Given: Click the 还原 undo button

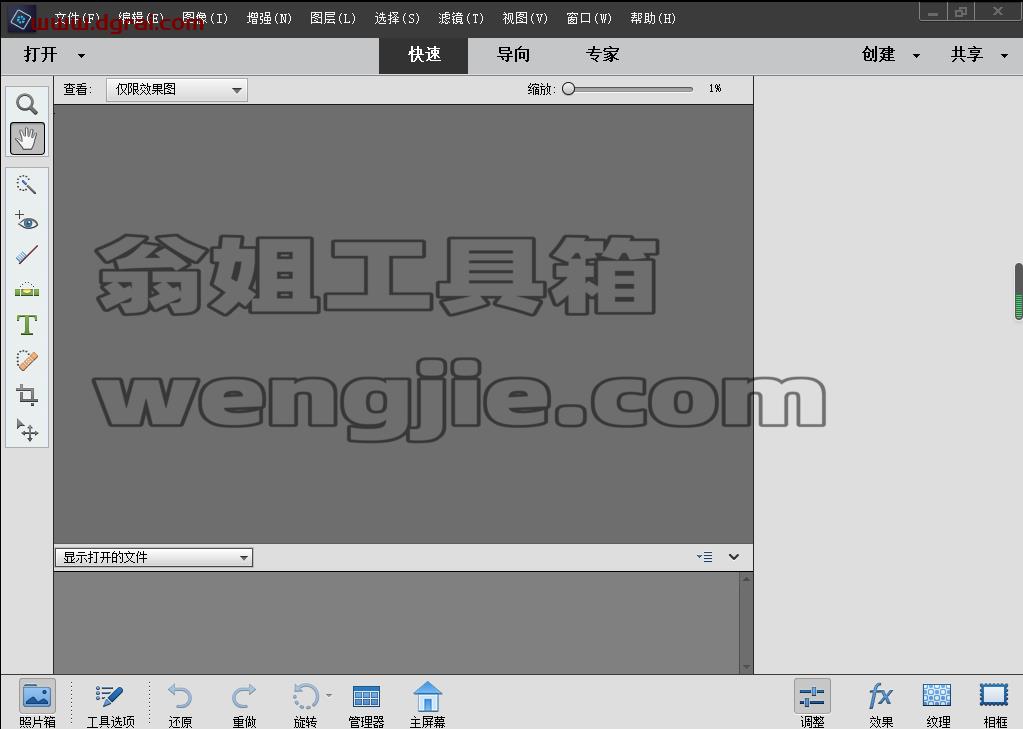Looking at the screenshot, I should [x=180, y=705].
